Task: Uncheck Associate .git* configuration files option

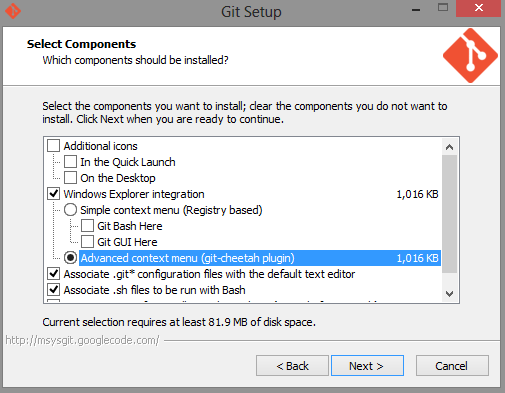Action: 53,274
